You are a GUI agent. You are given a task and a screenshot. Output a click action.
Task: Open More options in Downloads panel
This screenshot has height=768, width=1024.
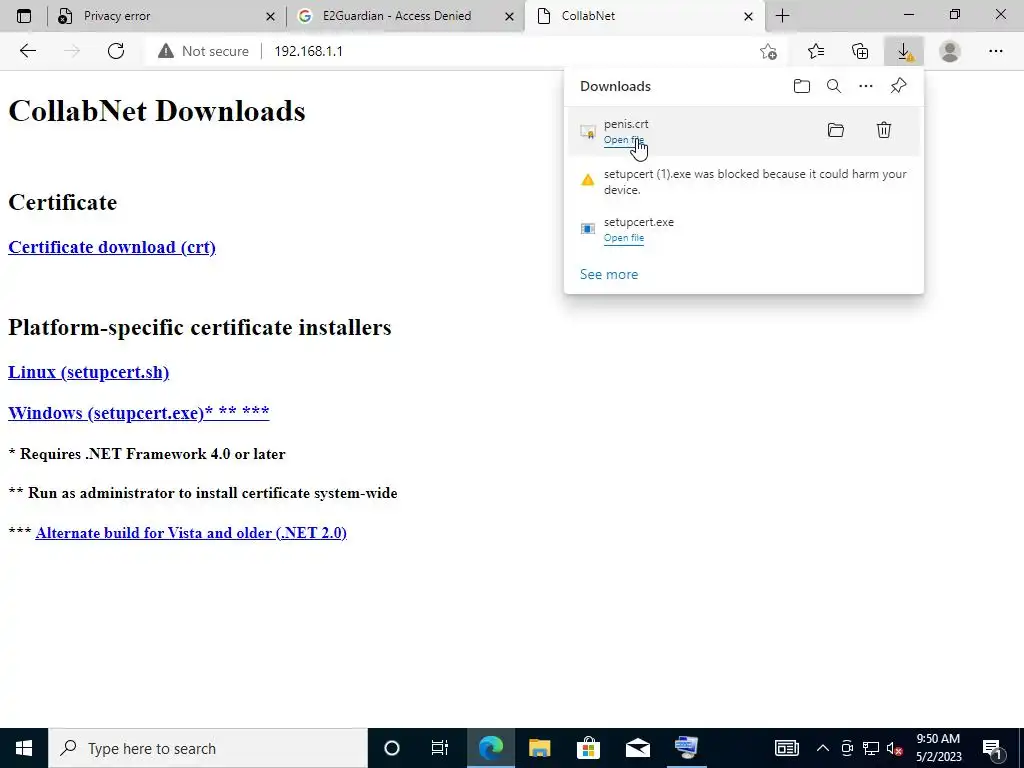866,86
